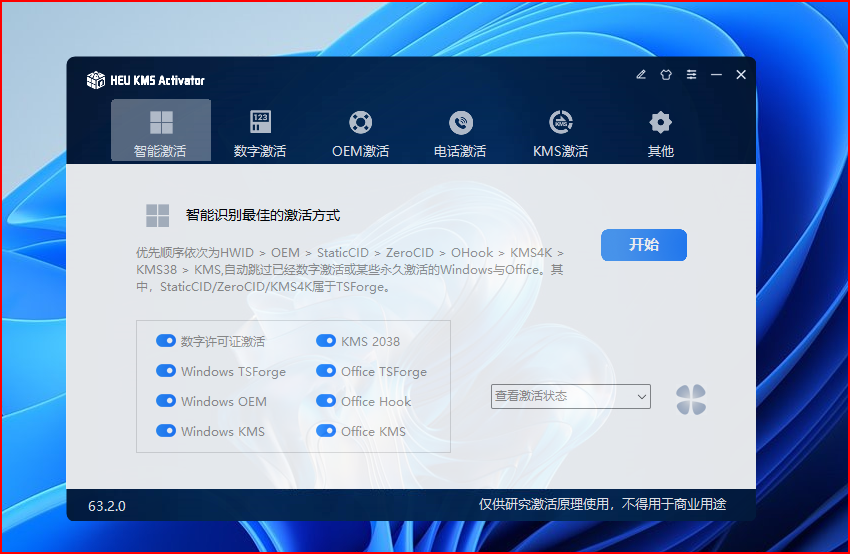
Task: Switch to the 数字激活 tab
Action: 260,133
